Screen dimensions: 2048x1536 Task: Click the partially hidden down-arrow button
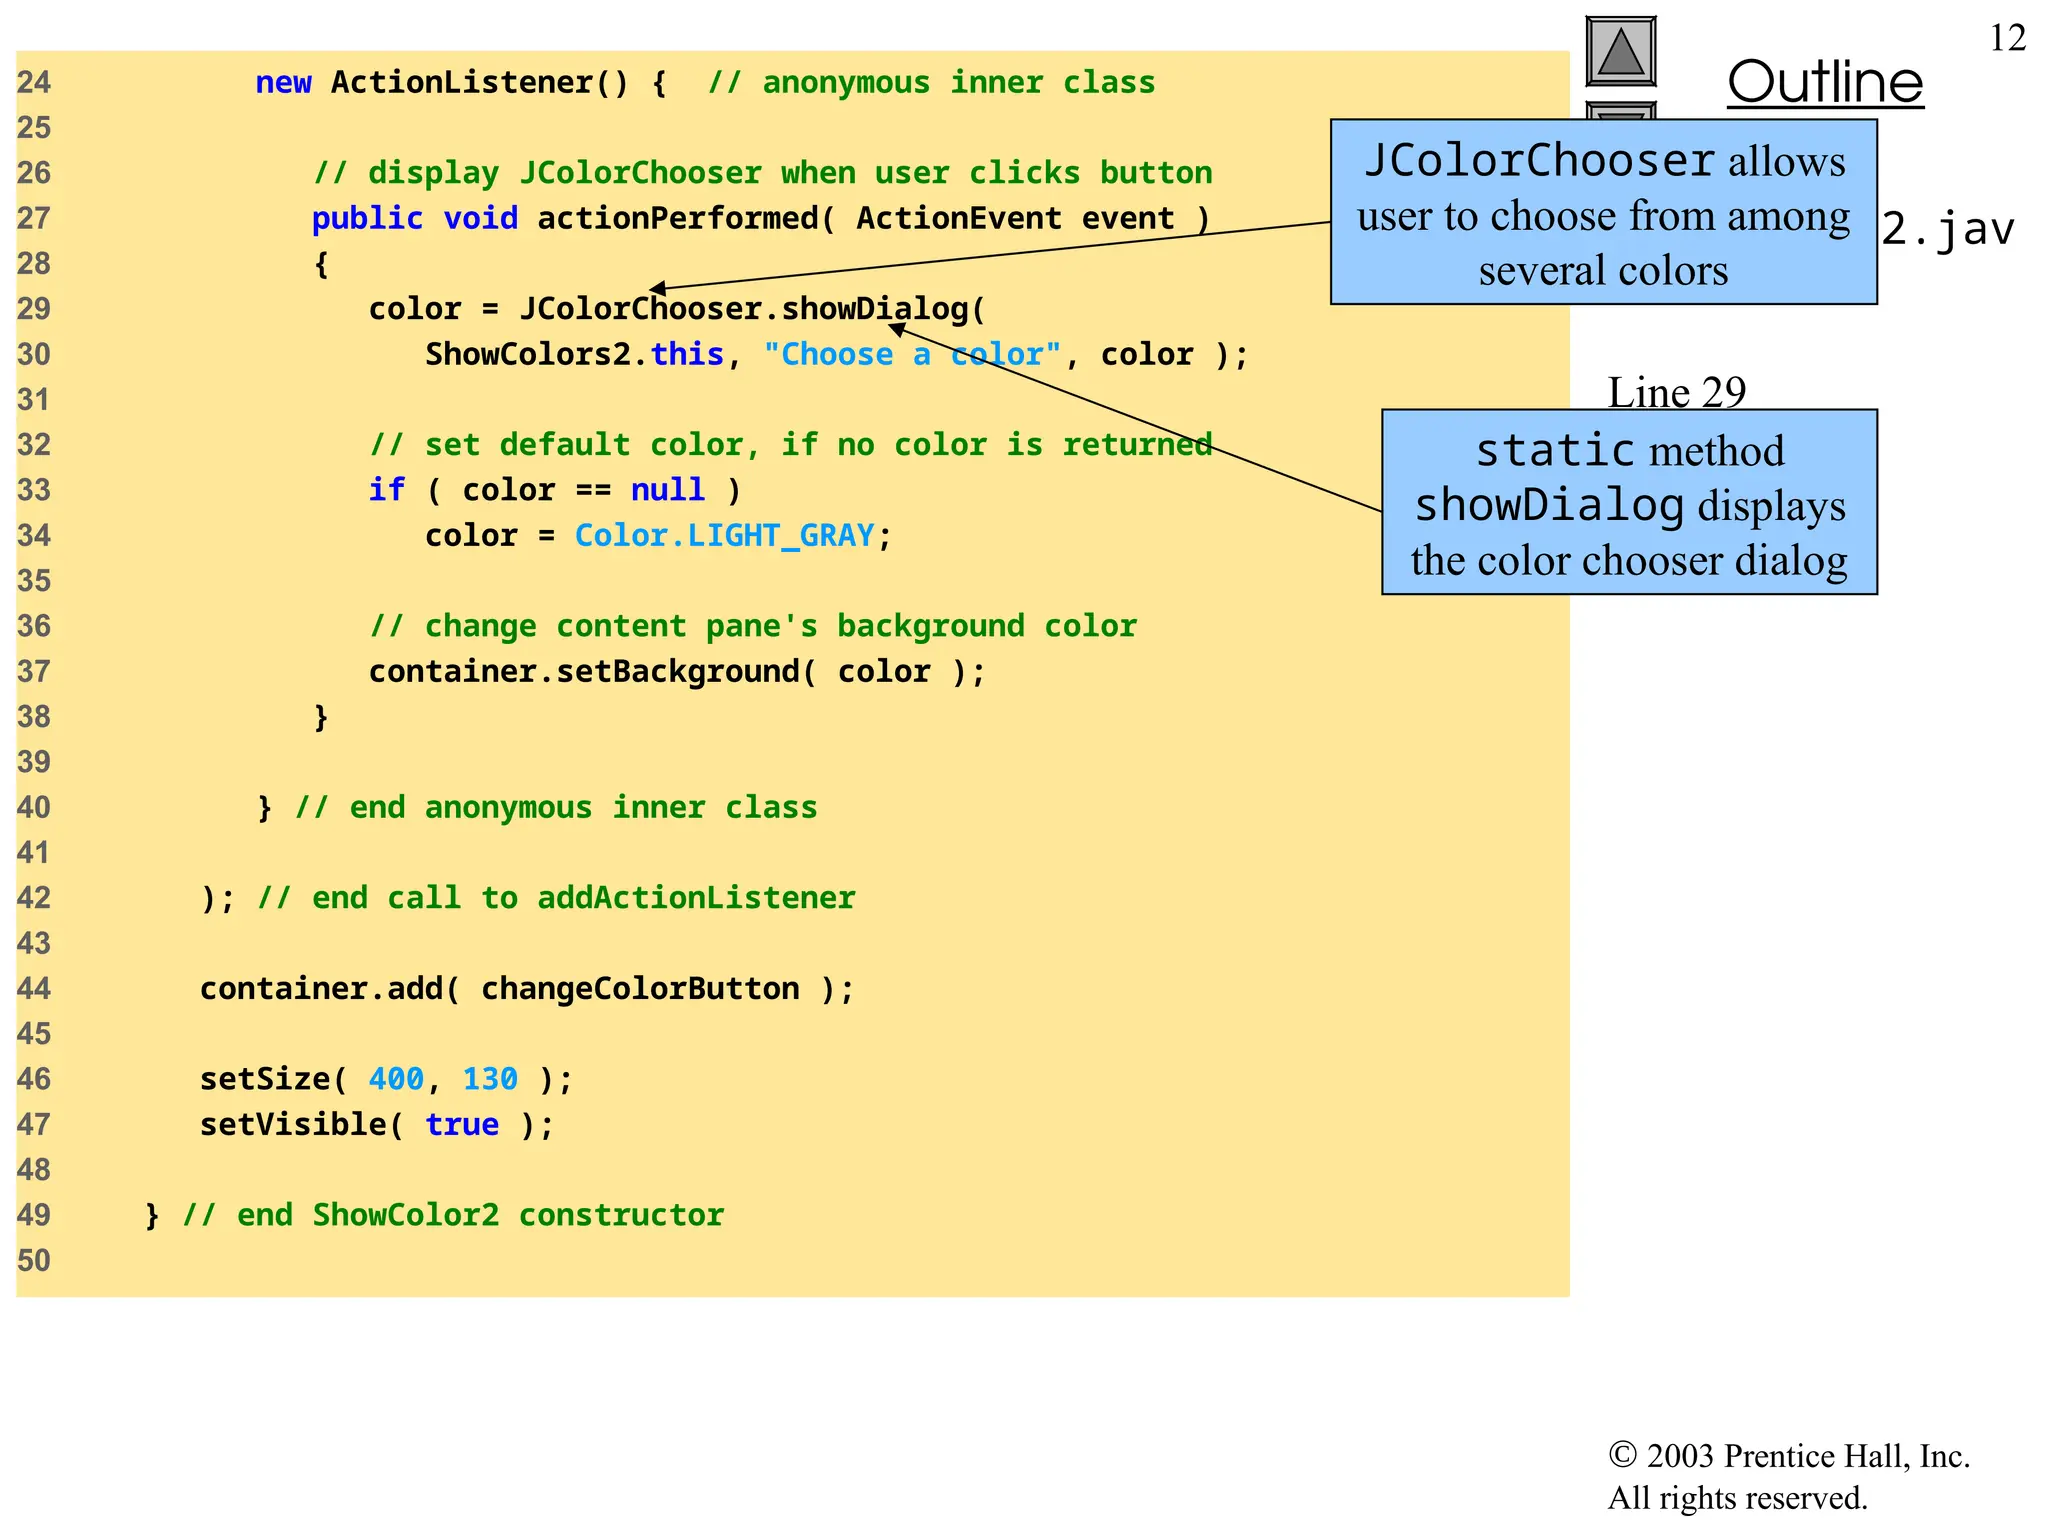tap(1620, 110)
